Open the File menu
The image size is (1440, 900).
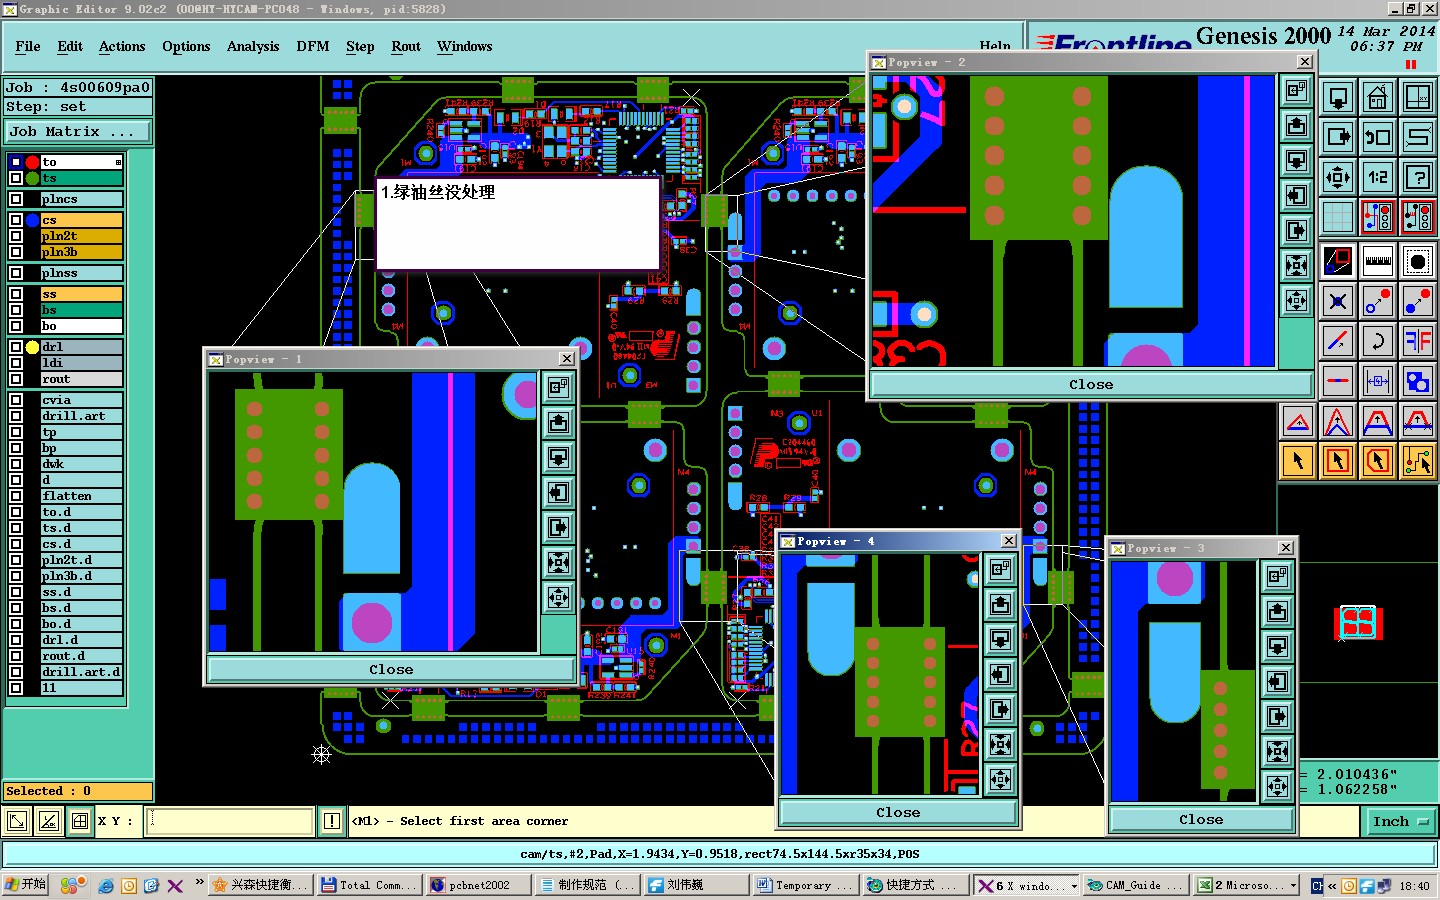28,46
